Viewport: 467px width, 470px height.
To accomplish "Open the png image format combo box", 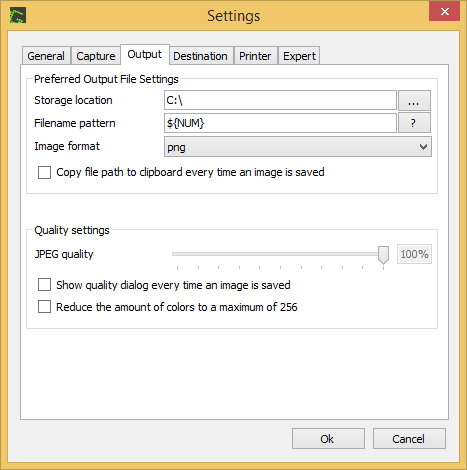I will (x=298, y=147).
